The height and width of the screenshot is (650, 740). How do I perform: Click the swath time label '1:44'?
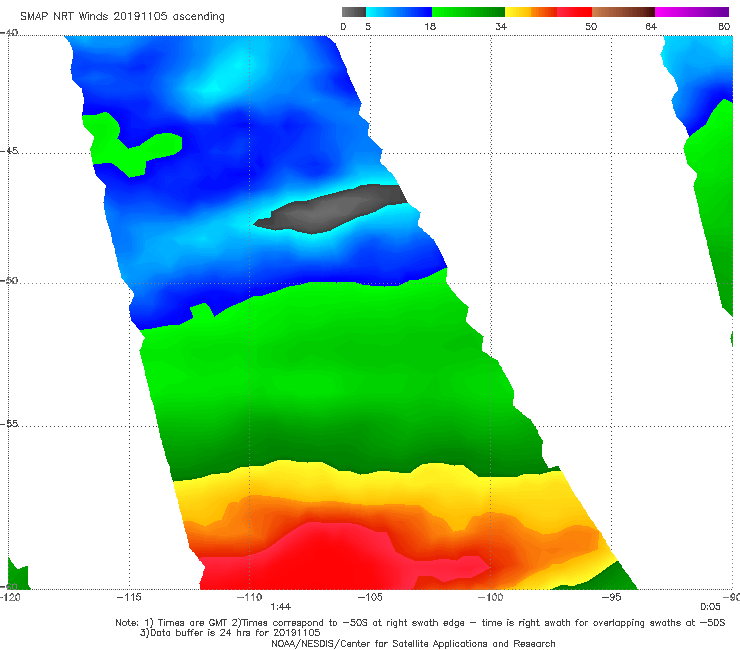280,607
